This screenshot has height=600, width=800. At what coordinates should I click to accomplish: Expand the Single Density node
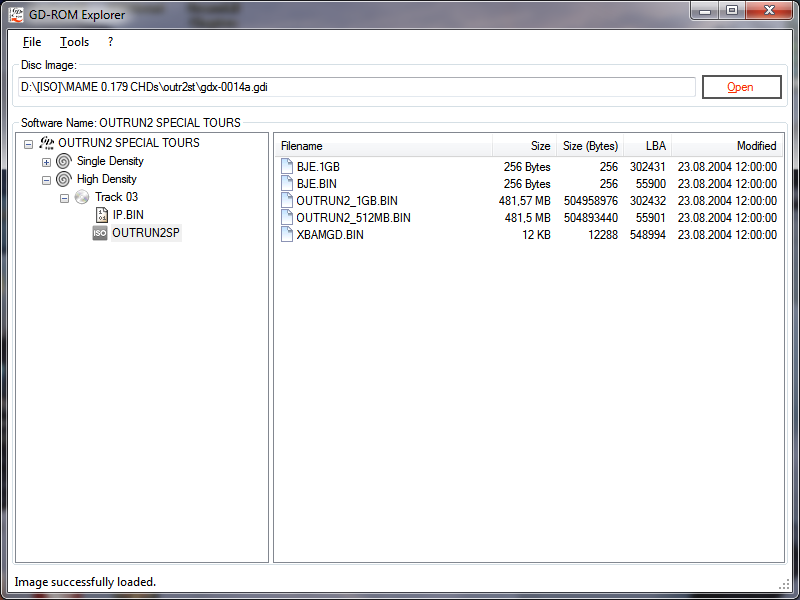click(x=46, y=162)
